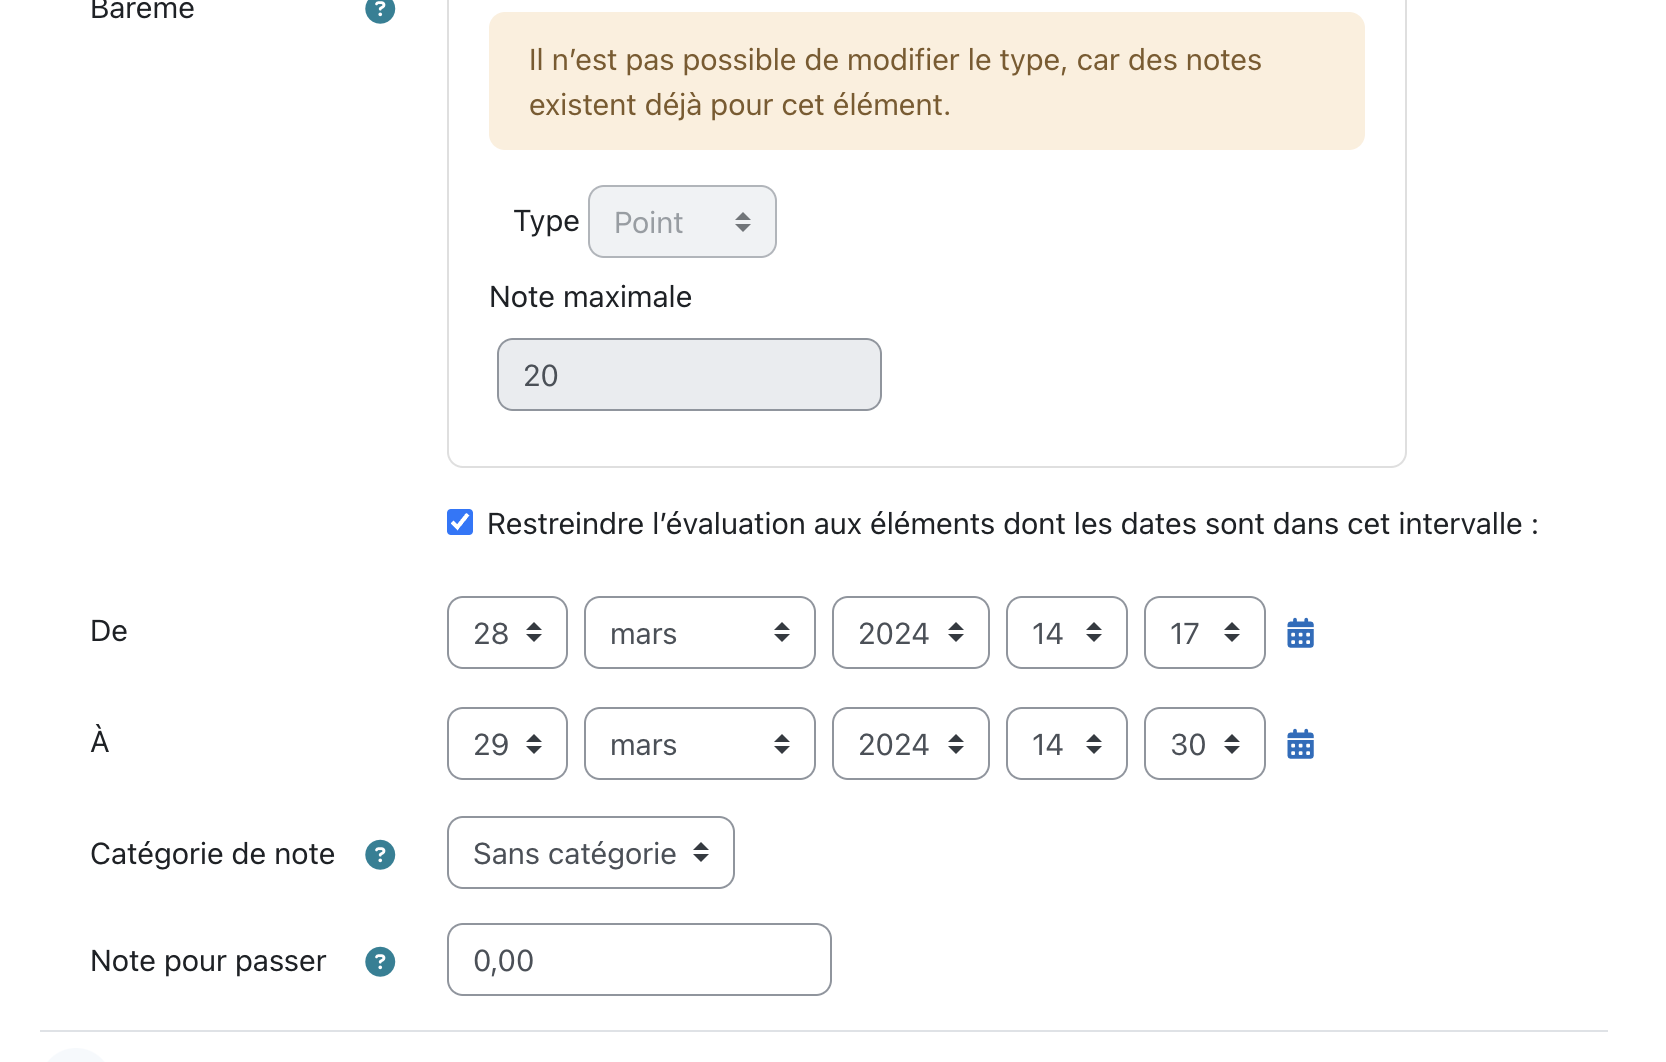
Task: Open the calendar picker for De date
Action: [1300, 633]
